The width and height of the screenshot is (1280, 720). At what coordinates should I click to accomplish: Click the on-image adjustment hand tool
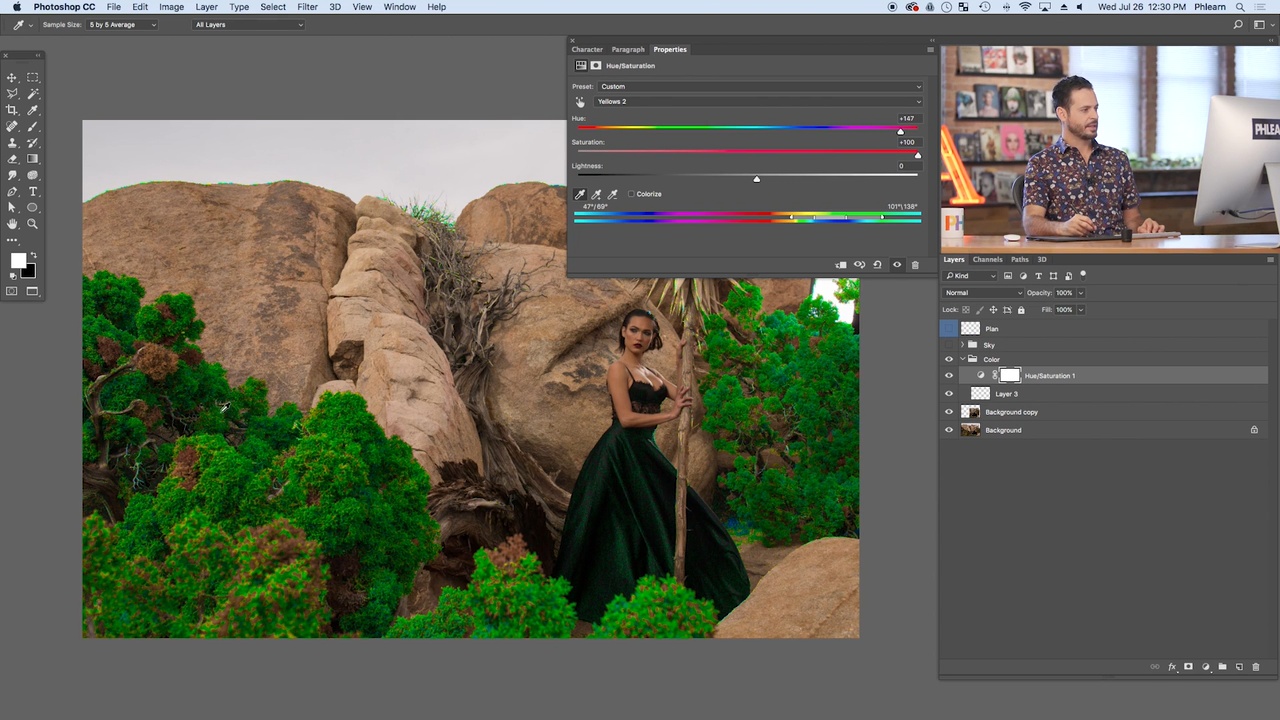tap(580, 102)
